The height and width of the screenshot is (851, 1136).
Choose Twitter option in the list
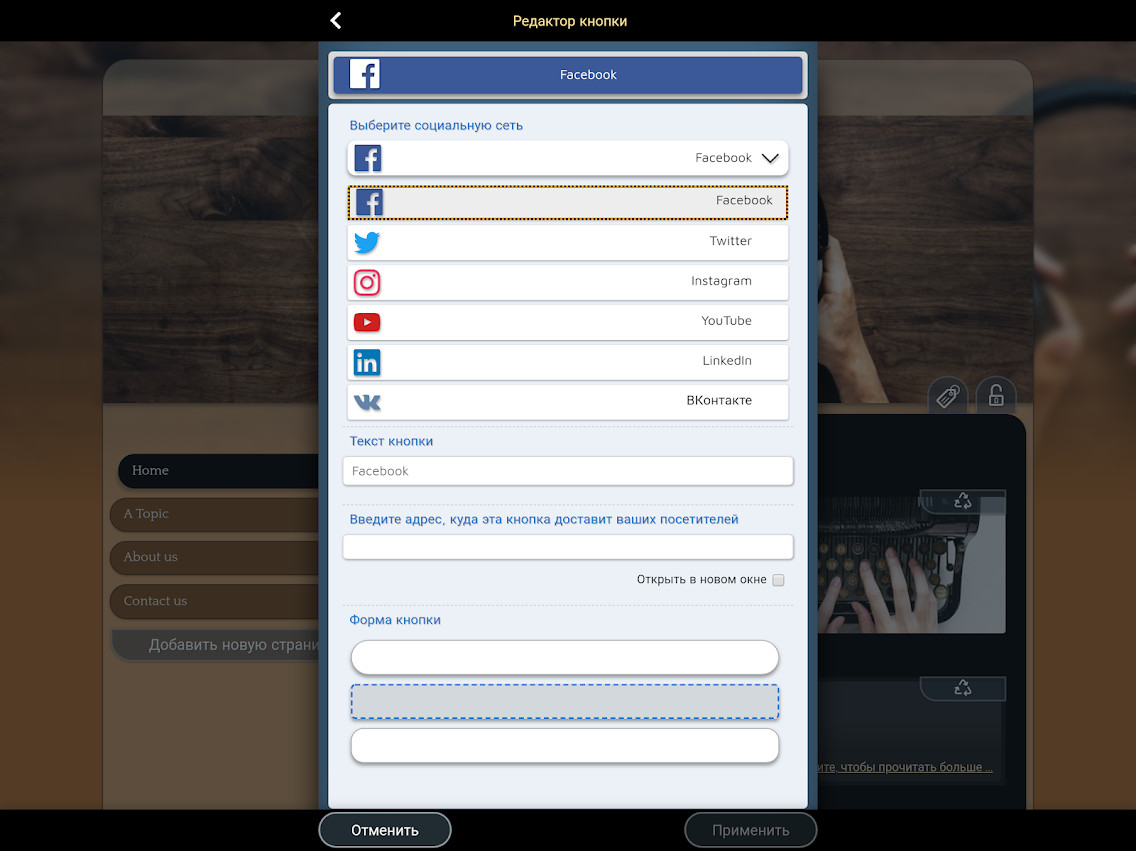(568, 242)
